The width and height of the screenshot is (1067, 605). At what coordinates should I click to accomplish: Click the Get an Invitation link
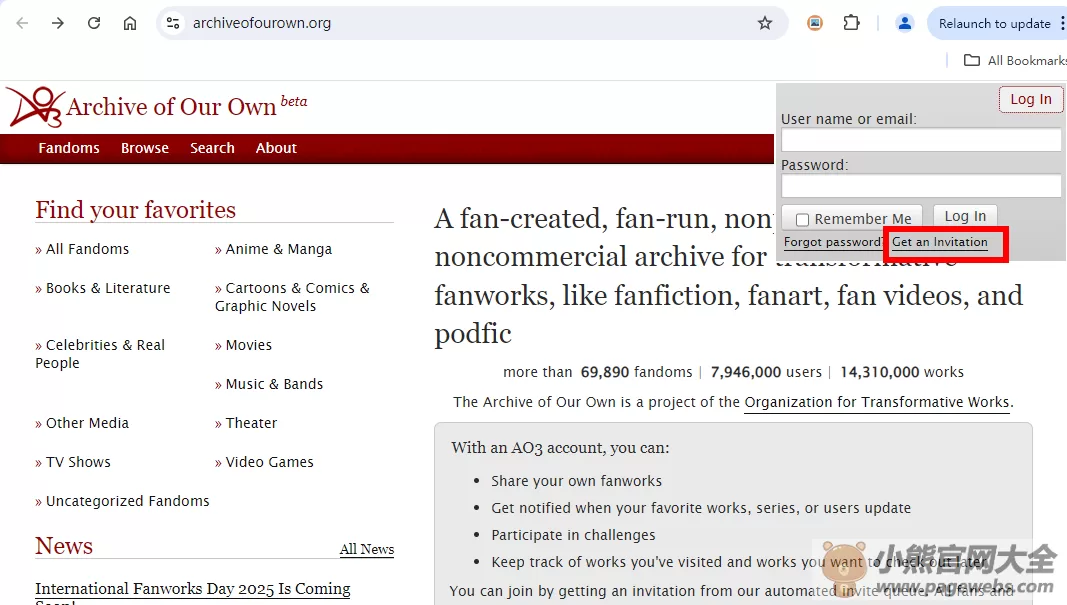940,242
